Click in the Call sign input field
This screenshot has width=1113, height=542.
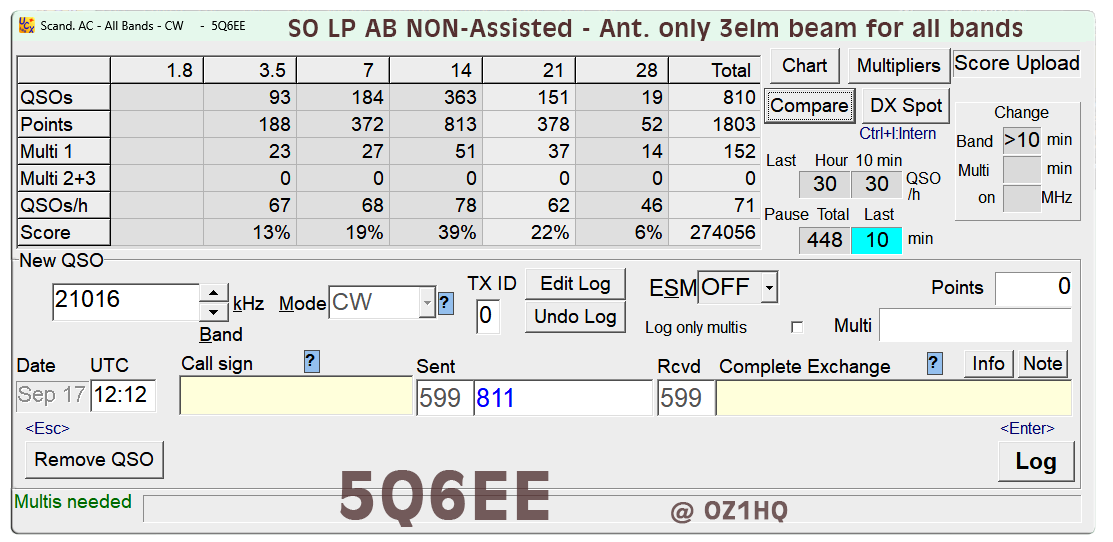point(295,397)
